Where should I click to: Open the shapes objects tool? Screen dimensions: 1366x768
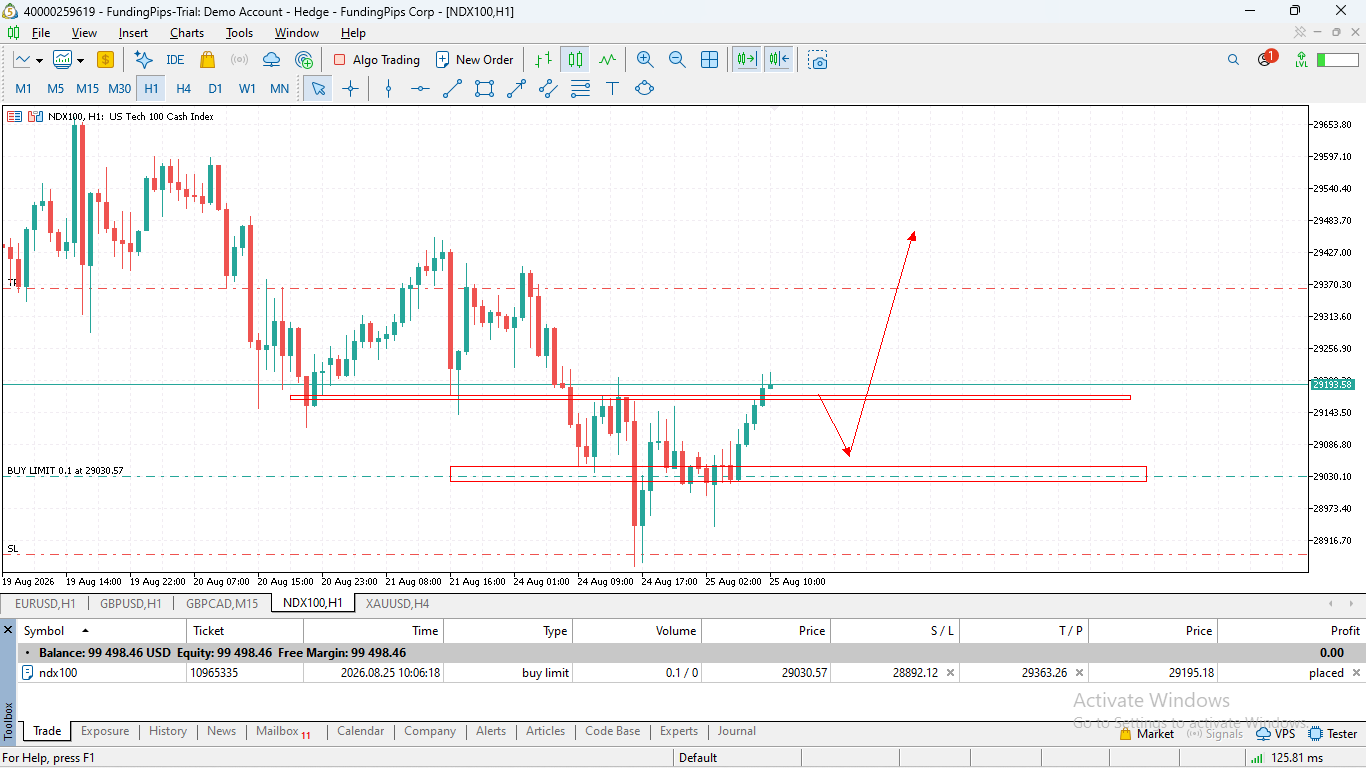click(644, 89)
